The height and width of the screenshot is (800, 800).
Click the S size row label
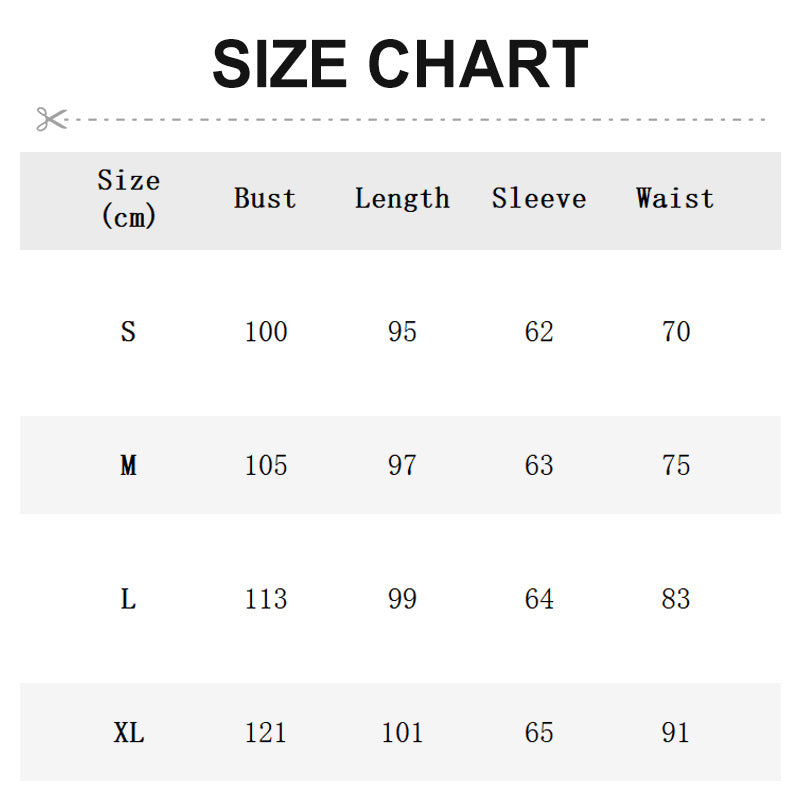coord(128,332)
